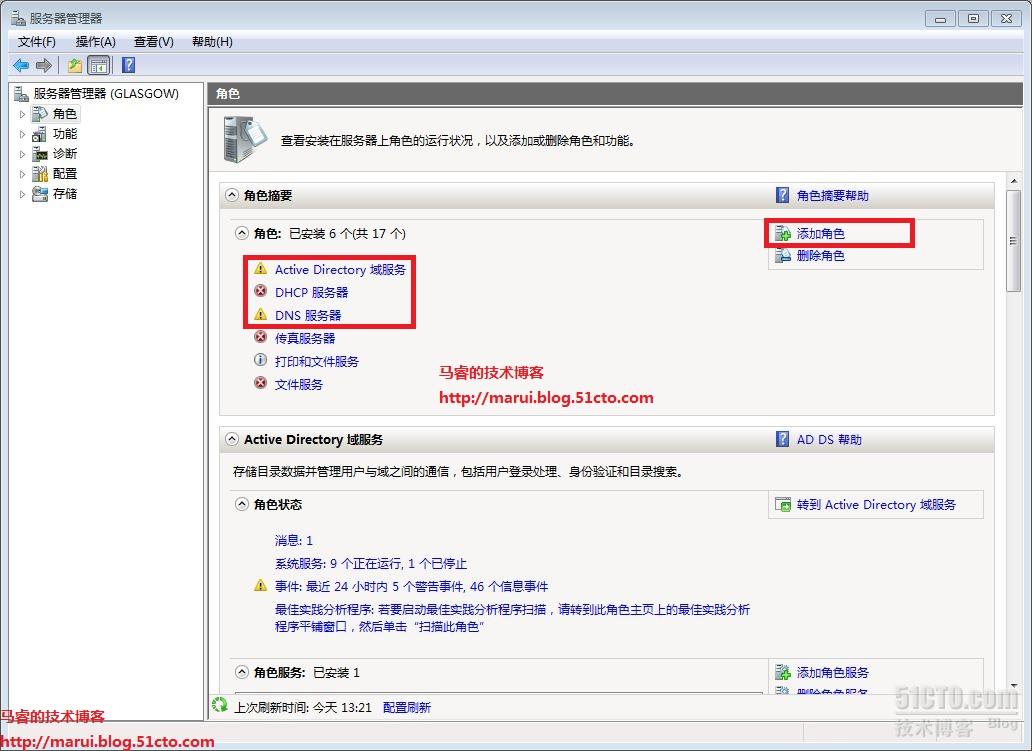Open the 文件(F) menu
The width and height of the screenshot is (1032, 751).
pyautogui.click(x=37, y=41)
